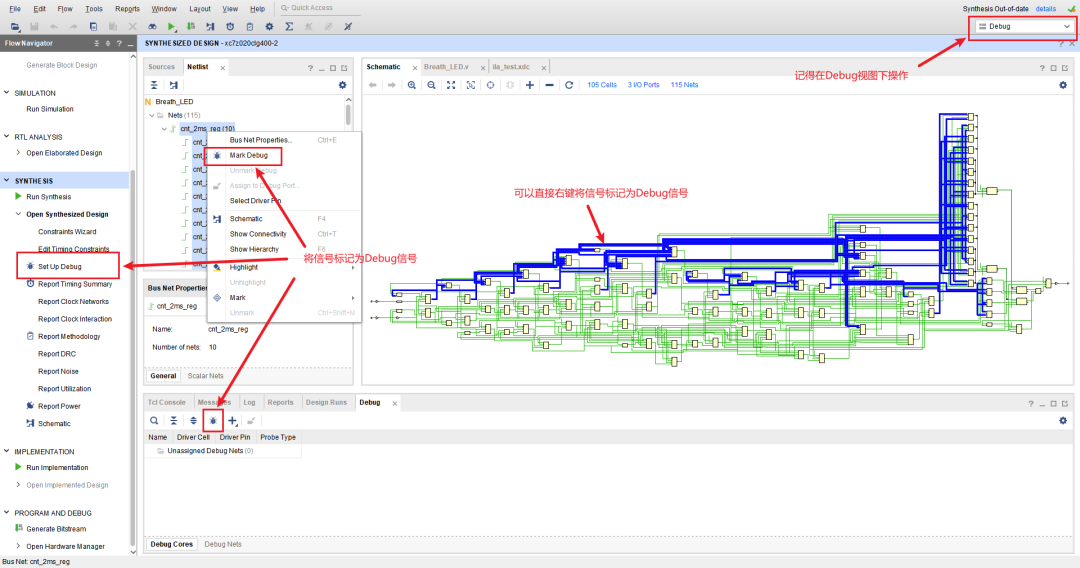This screenshot has height=568, width=1080.
Task: Click the timing clock icon in main toolbar
Action: tap(230, 27)
